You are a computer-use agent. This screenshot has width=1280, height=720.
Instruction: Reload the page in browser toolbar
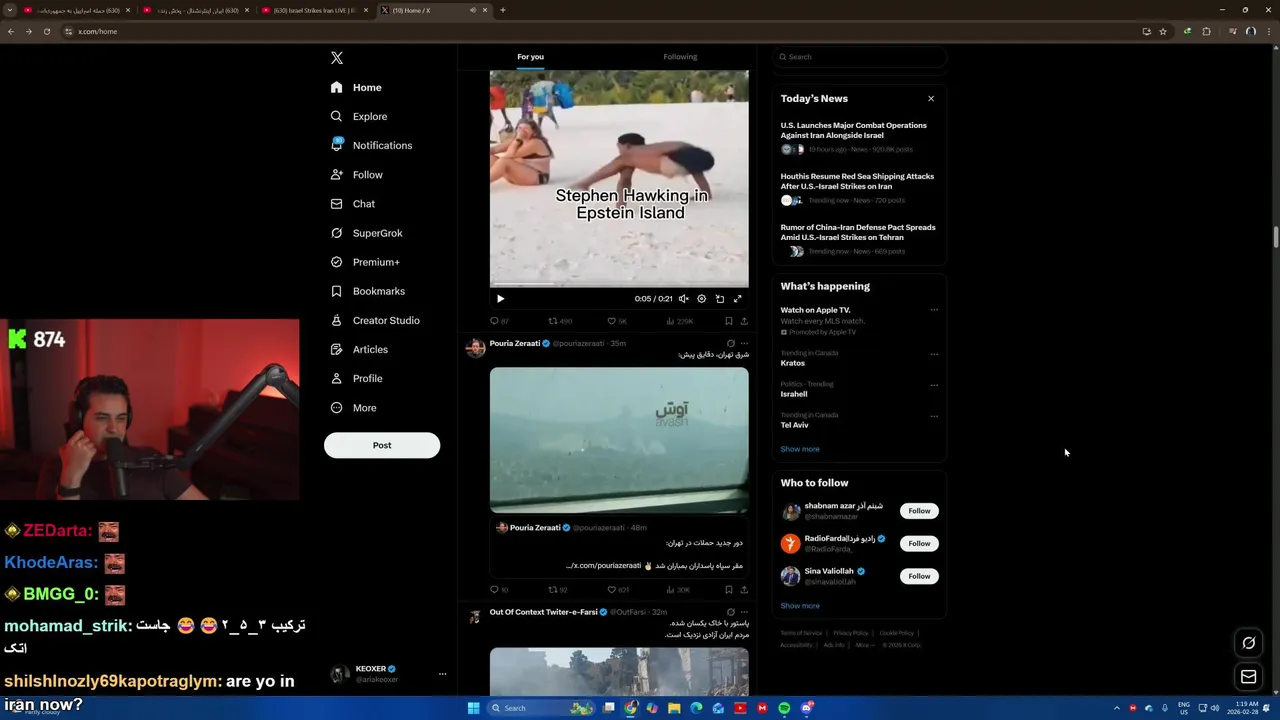coord(46,31)
